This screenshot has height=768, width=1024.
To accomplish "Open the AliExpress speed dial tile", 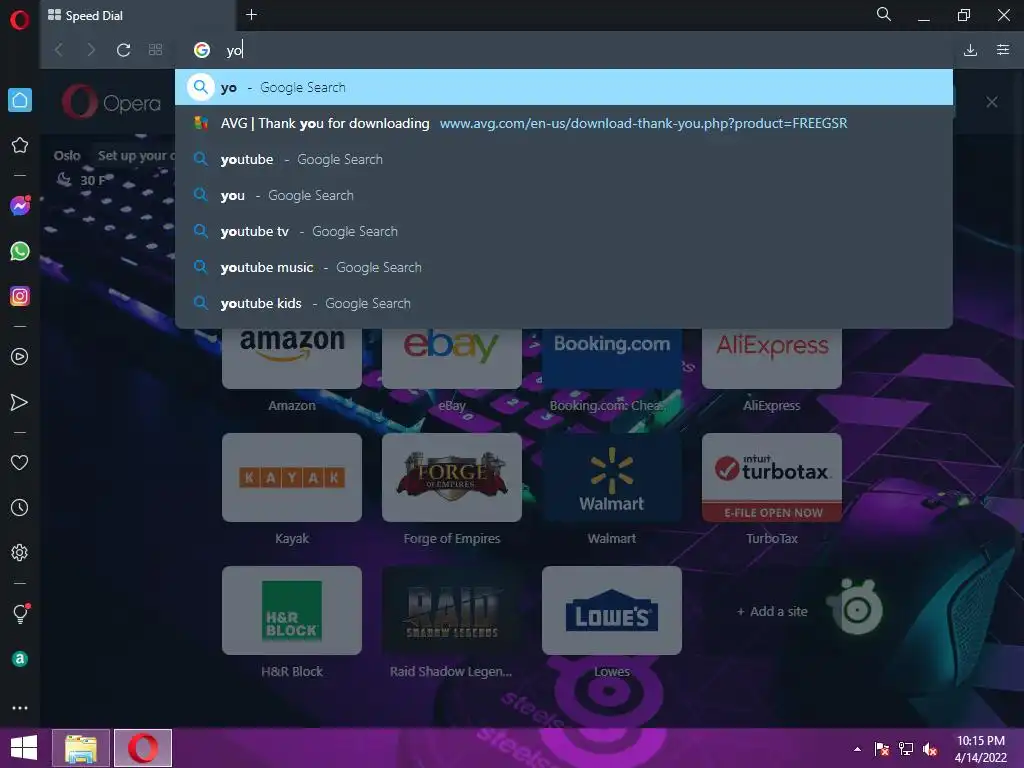I will point(772,359).
